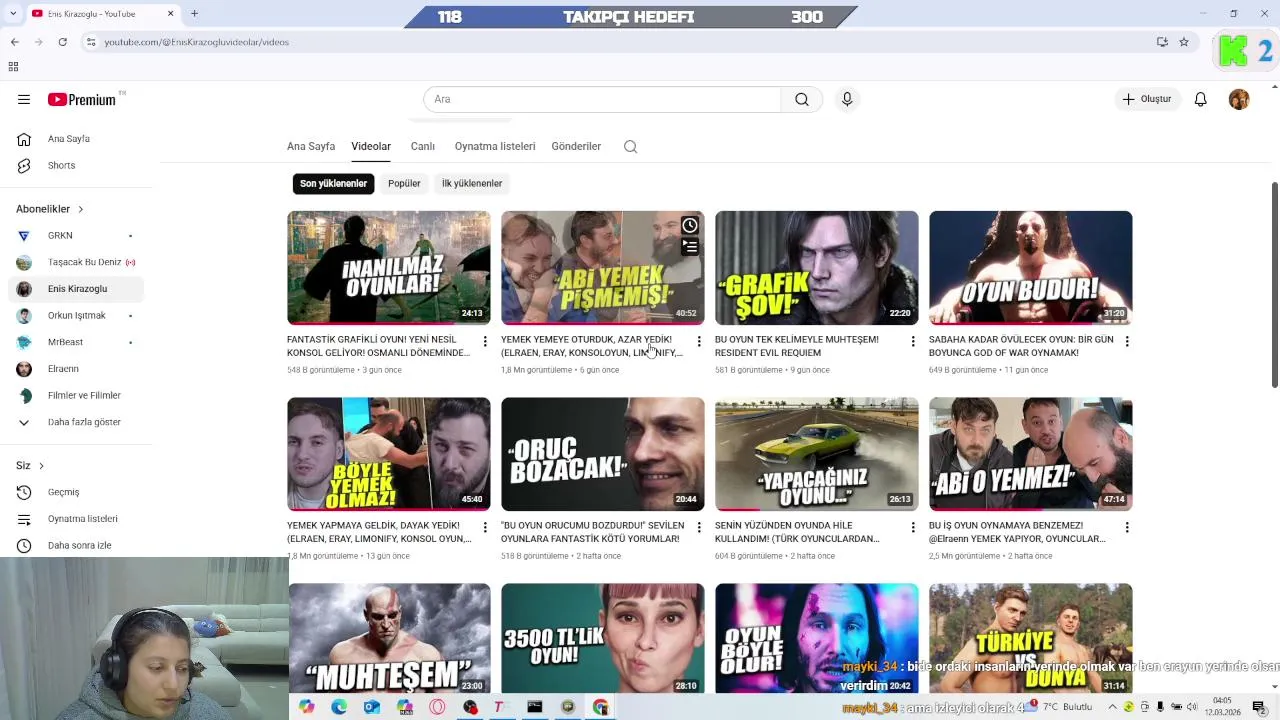The image size is (1280, 720).
Task: Select the Popüler filter chip
Action: pyautogui.click(x=404, y=183)
